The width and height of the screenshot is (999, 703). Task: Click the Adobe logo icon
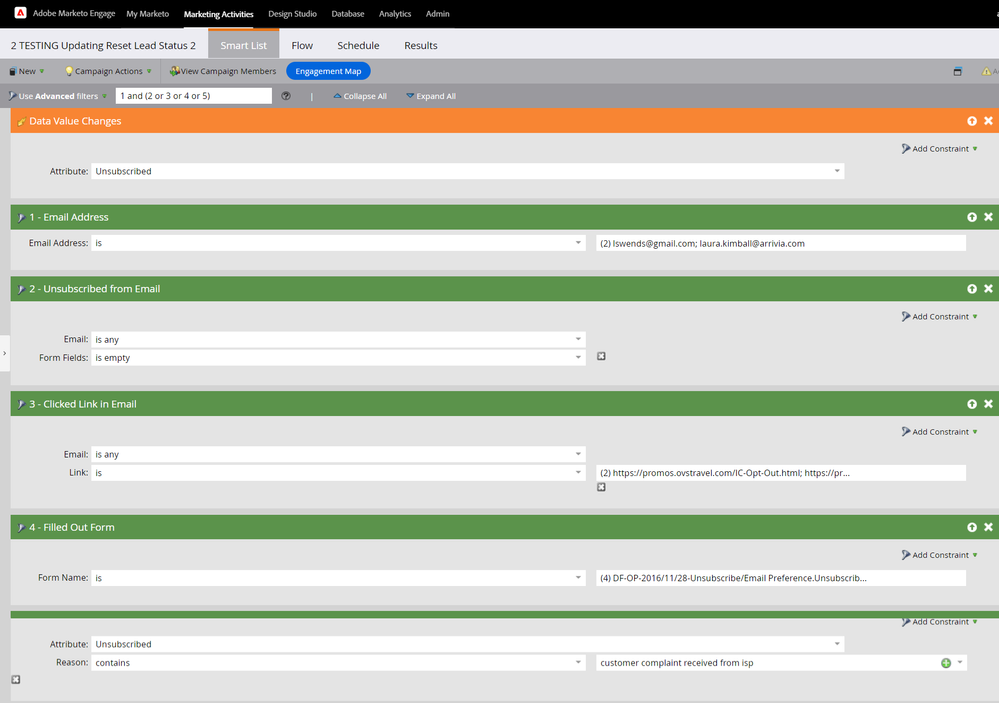coord(20,13)
